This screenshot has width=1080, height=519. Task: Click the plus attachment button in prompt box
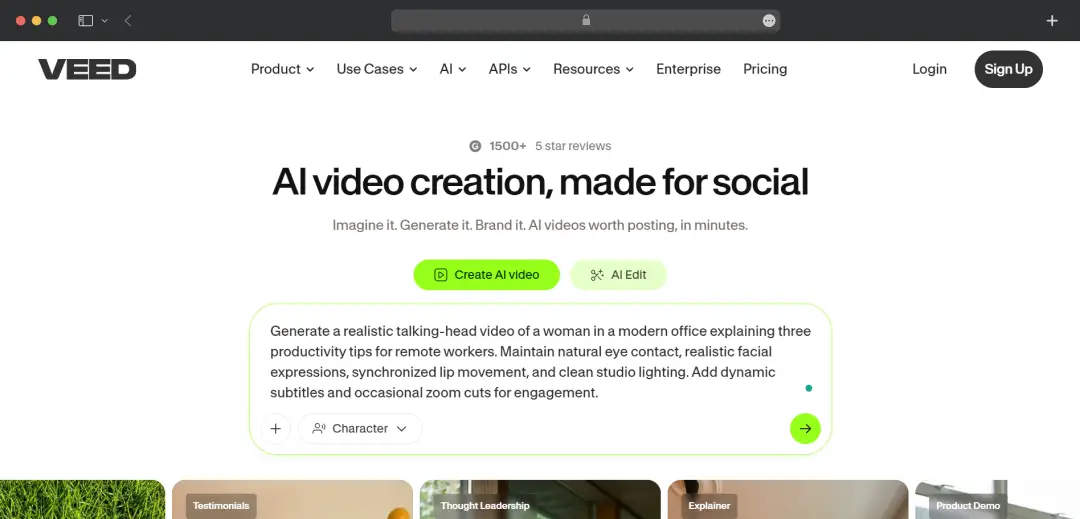click(276, 428)
